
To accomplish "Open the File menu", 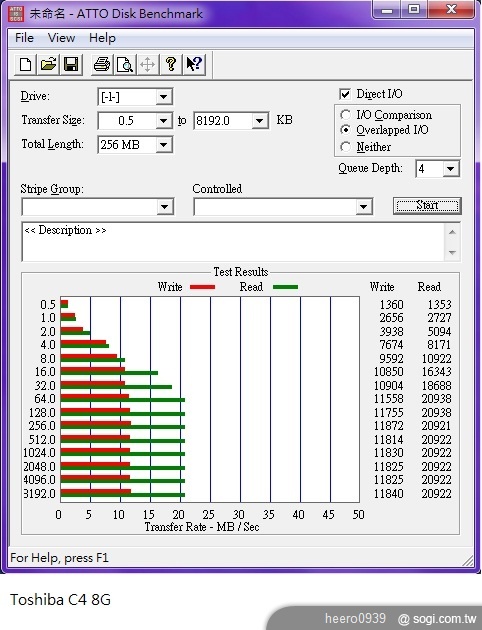I will [x=25, y=38].
